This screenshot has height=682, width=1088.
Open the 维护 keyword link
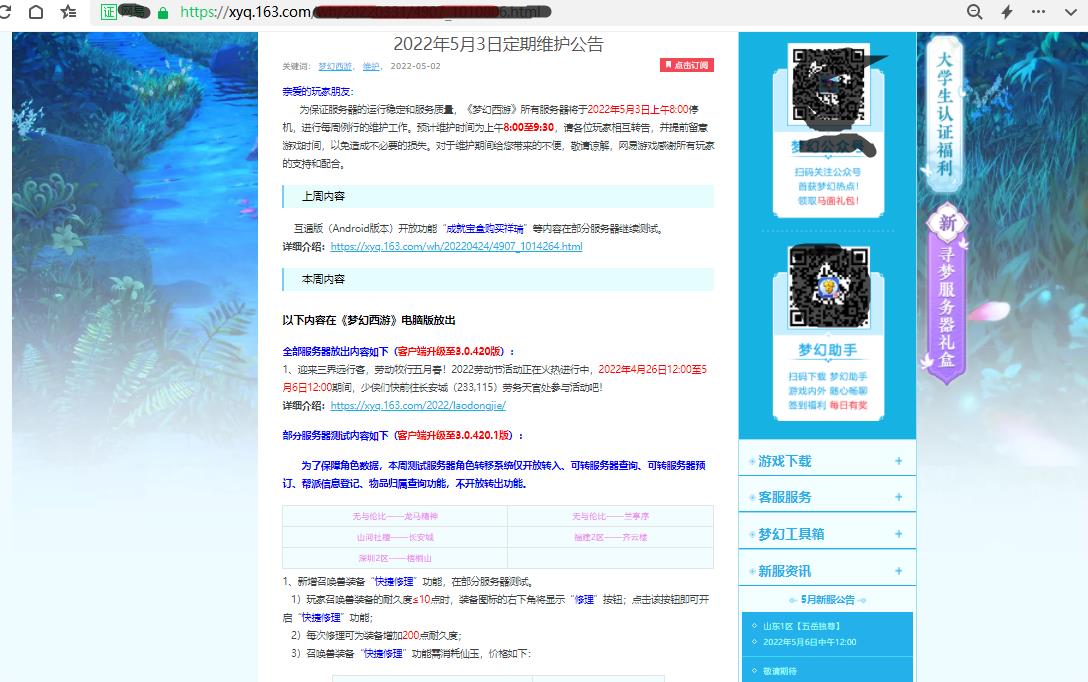371,67
